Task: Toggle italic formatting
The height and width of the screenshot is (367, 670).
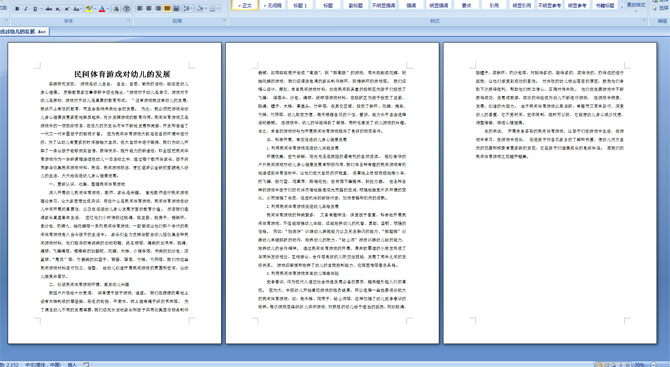Action: point(26,9)
